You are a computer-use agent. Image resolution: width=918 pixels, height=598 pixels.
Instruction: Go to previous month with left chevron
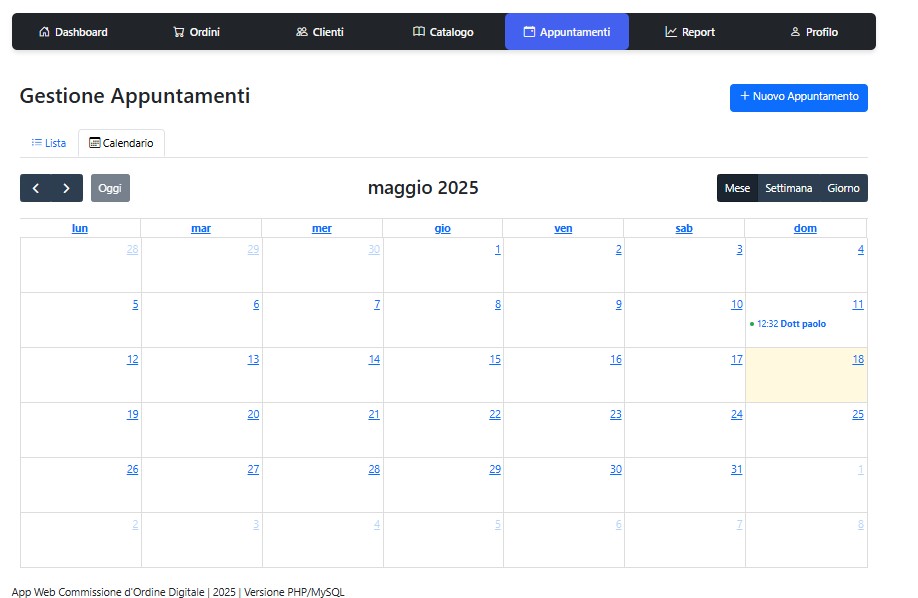(36, 188)
